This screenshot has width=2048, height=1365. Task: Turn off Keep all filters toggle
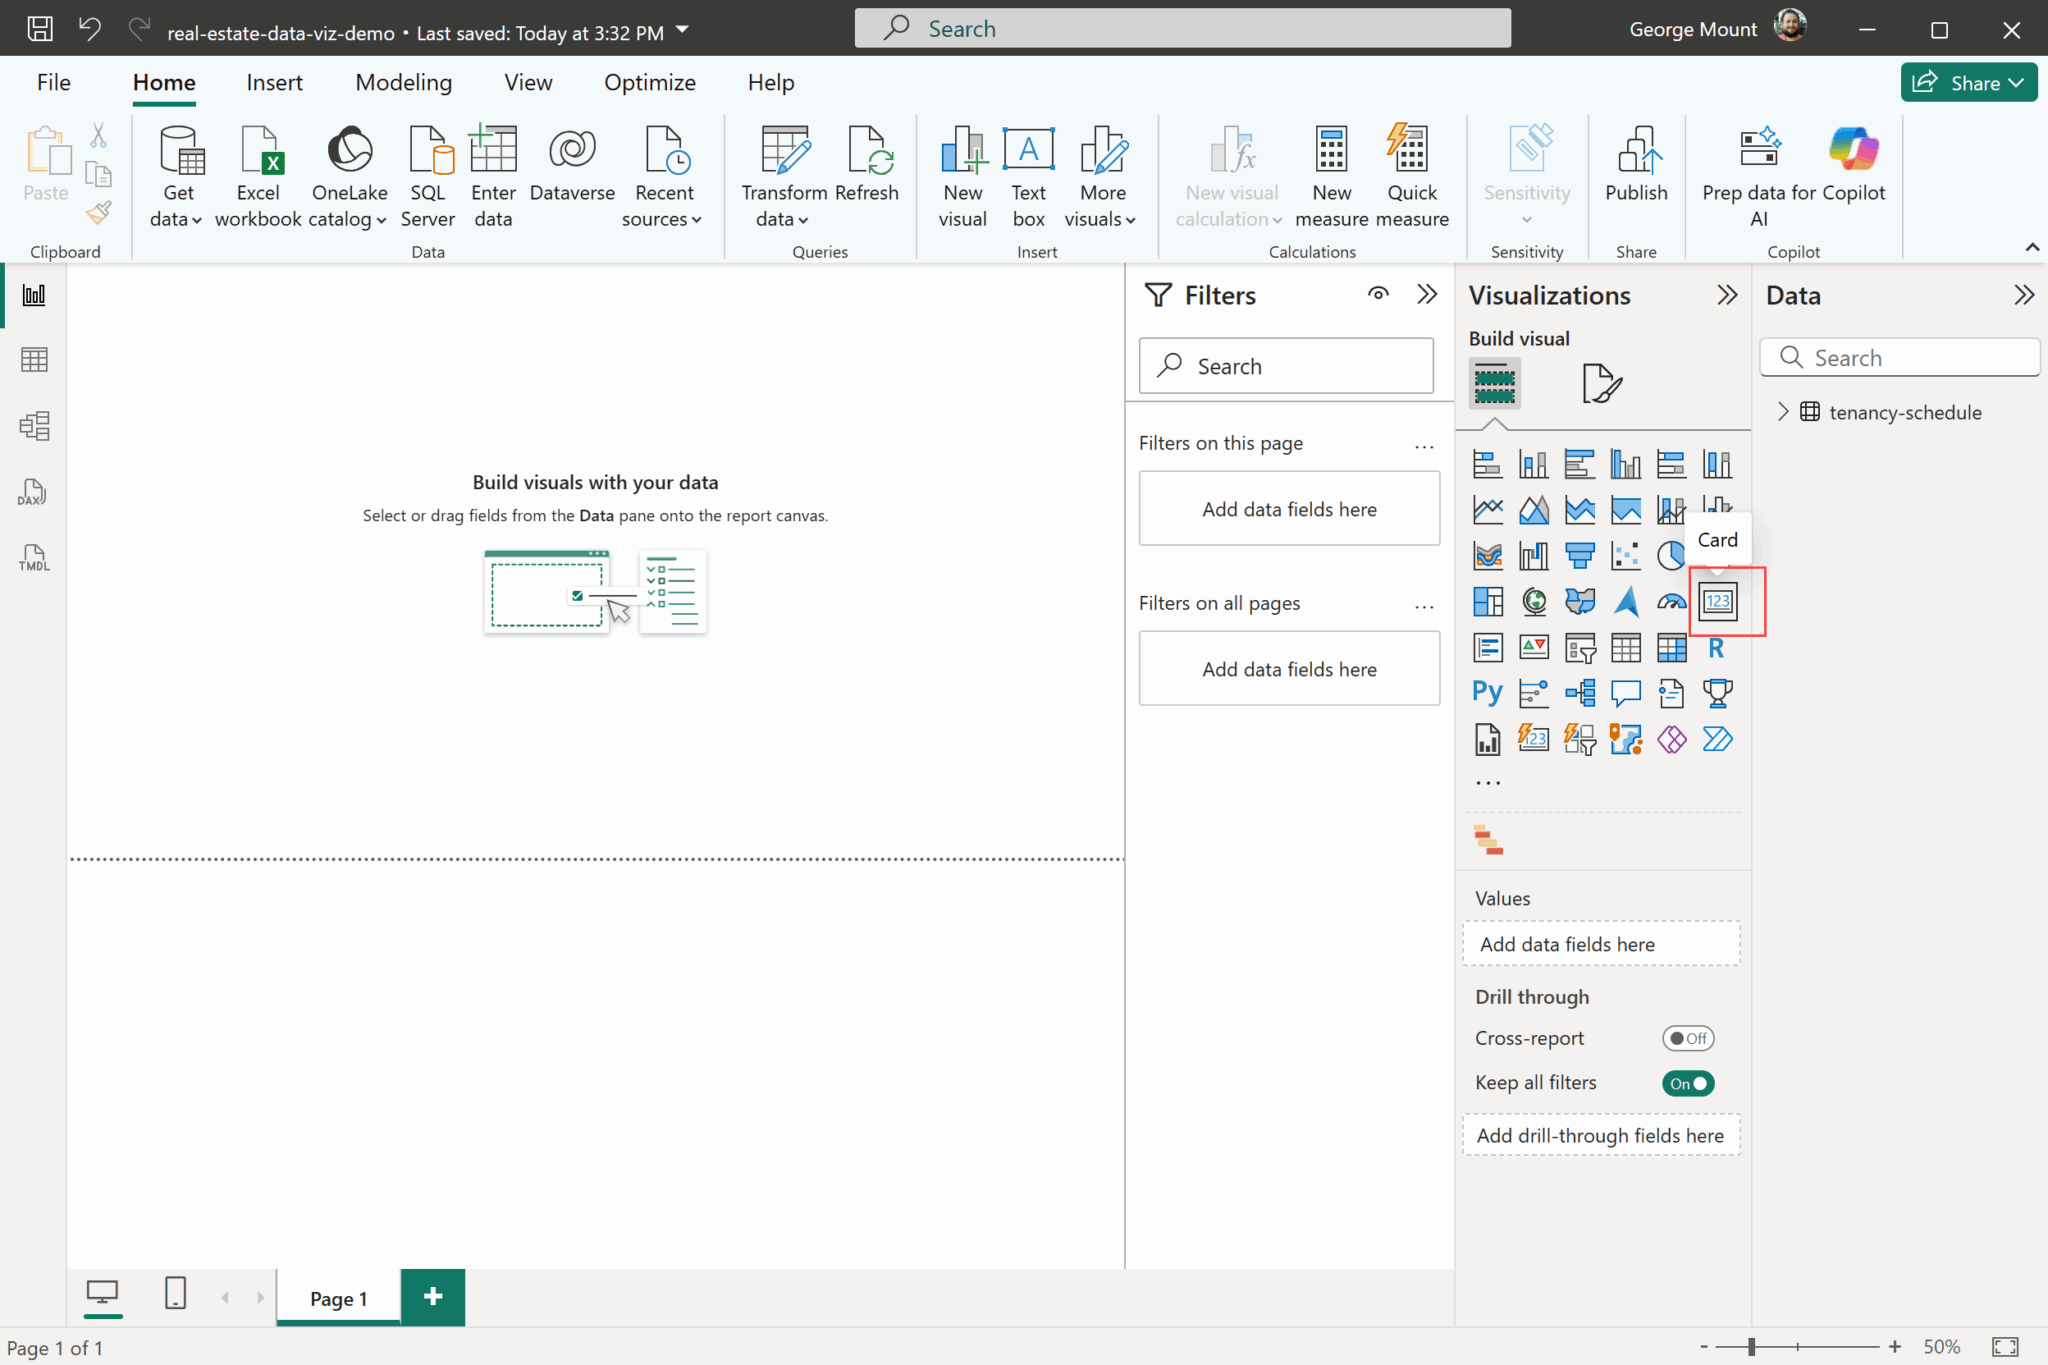click(x=1687, y=1083)
